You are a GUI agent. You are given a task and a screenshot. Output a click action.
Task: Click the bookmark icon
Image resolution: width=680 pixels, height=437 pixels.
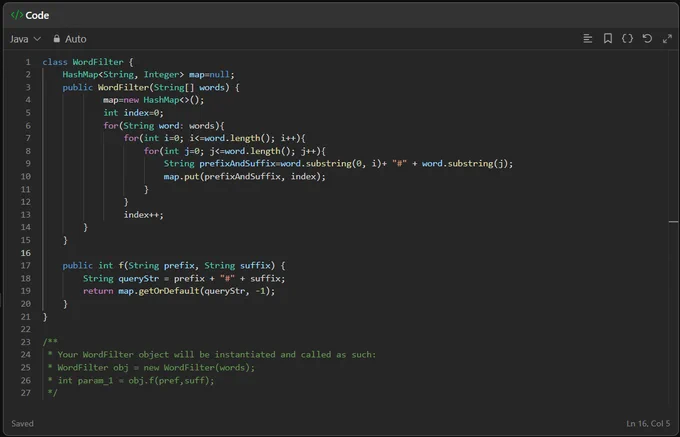tap(608, 39)
